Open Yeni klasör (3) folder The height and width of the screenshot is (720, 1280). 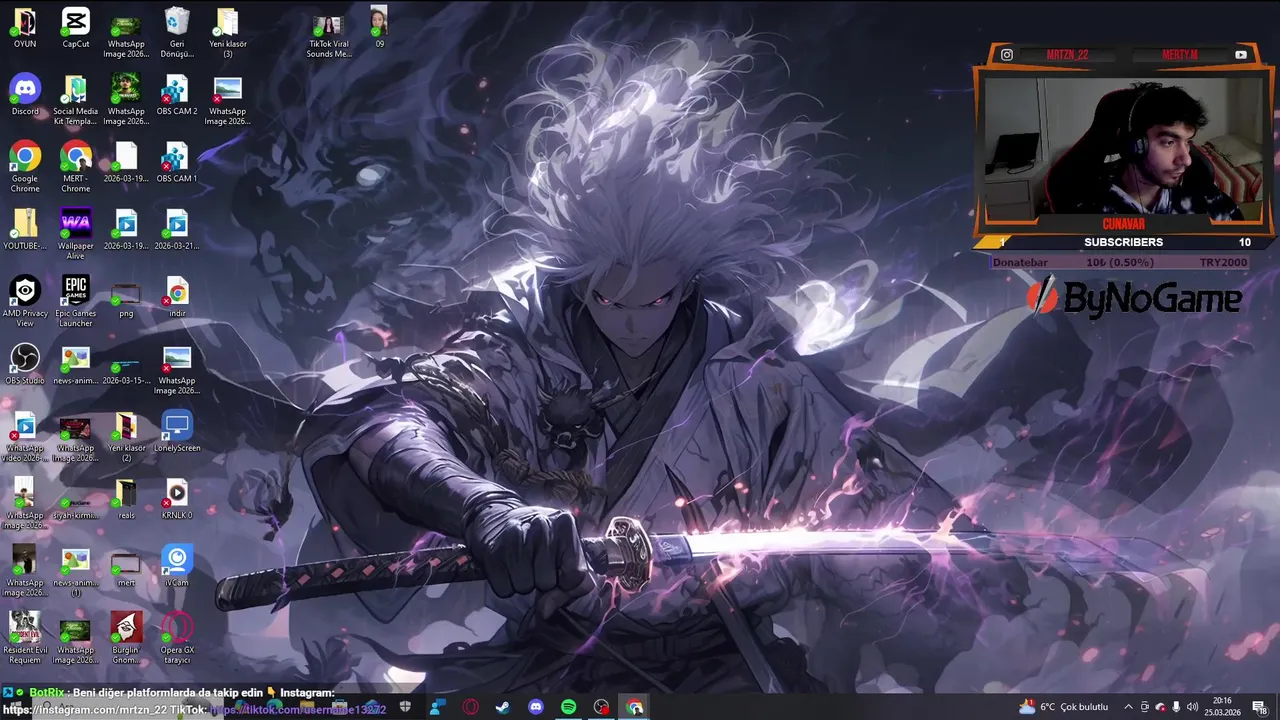pos(227,33)
